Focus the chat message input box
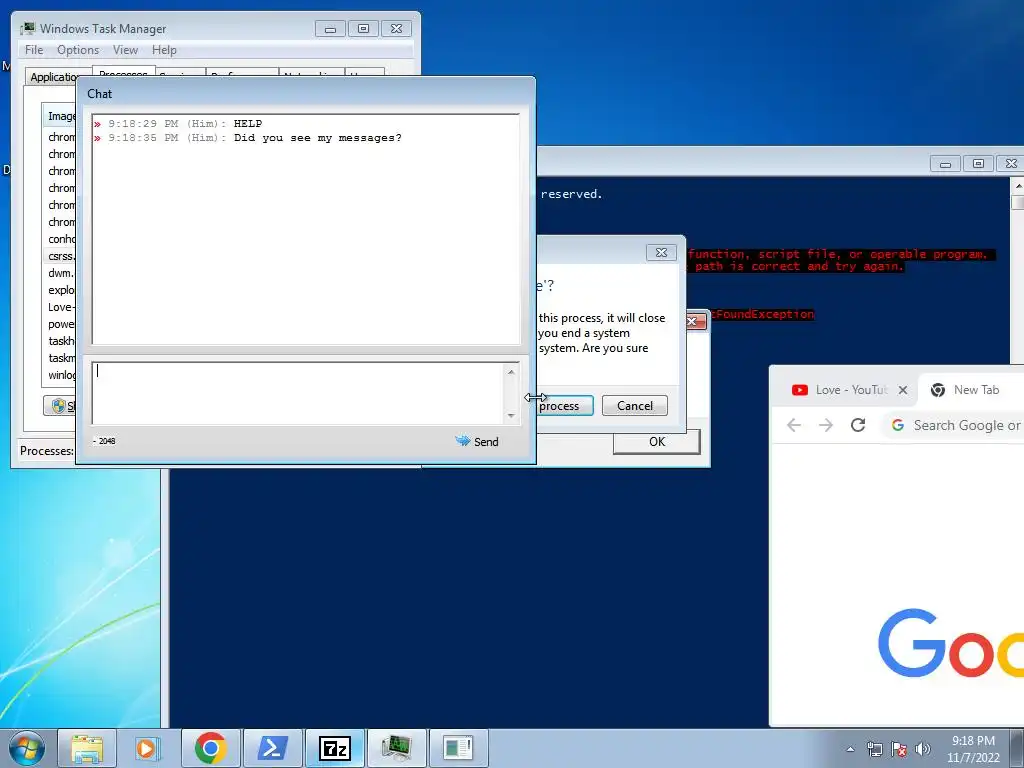The image size is (1024, 768). point(299,394)
